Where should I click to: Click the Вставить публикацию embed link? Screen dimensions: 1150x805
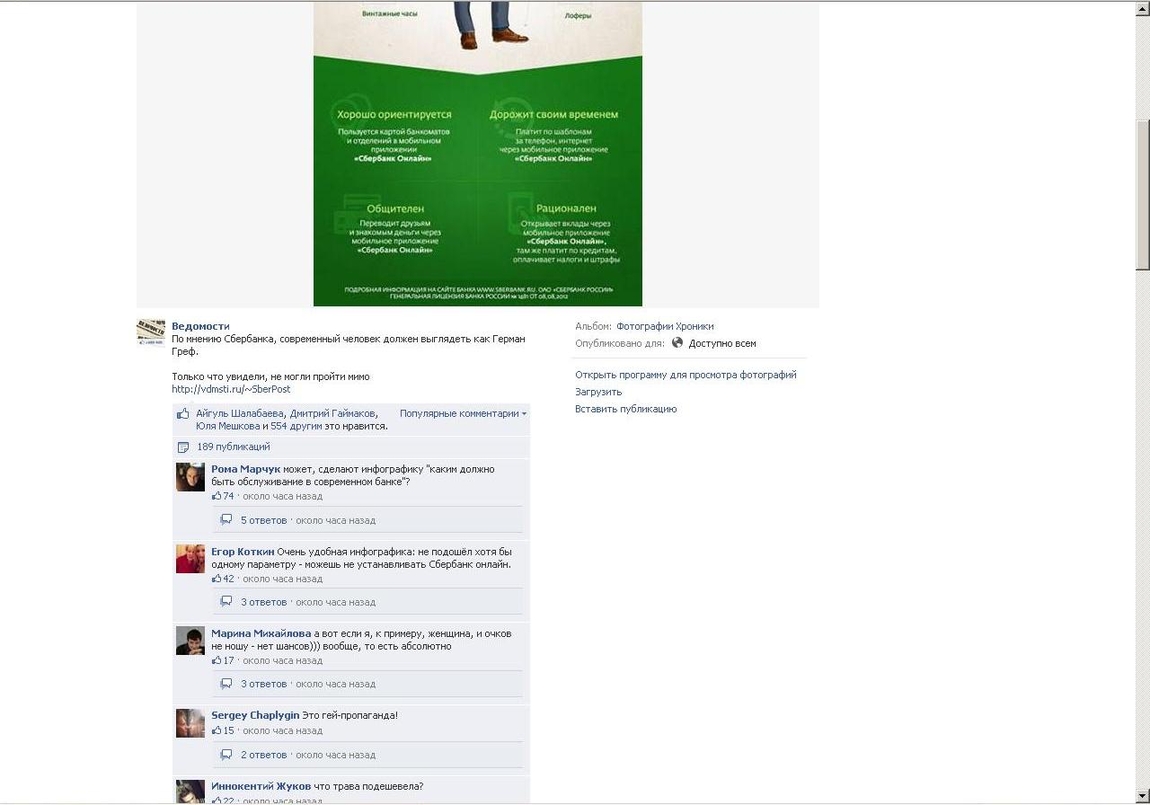point(626,409)
